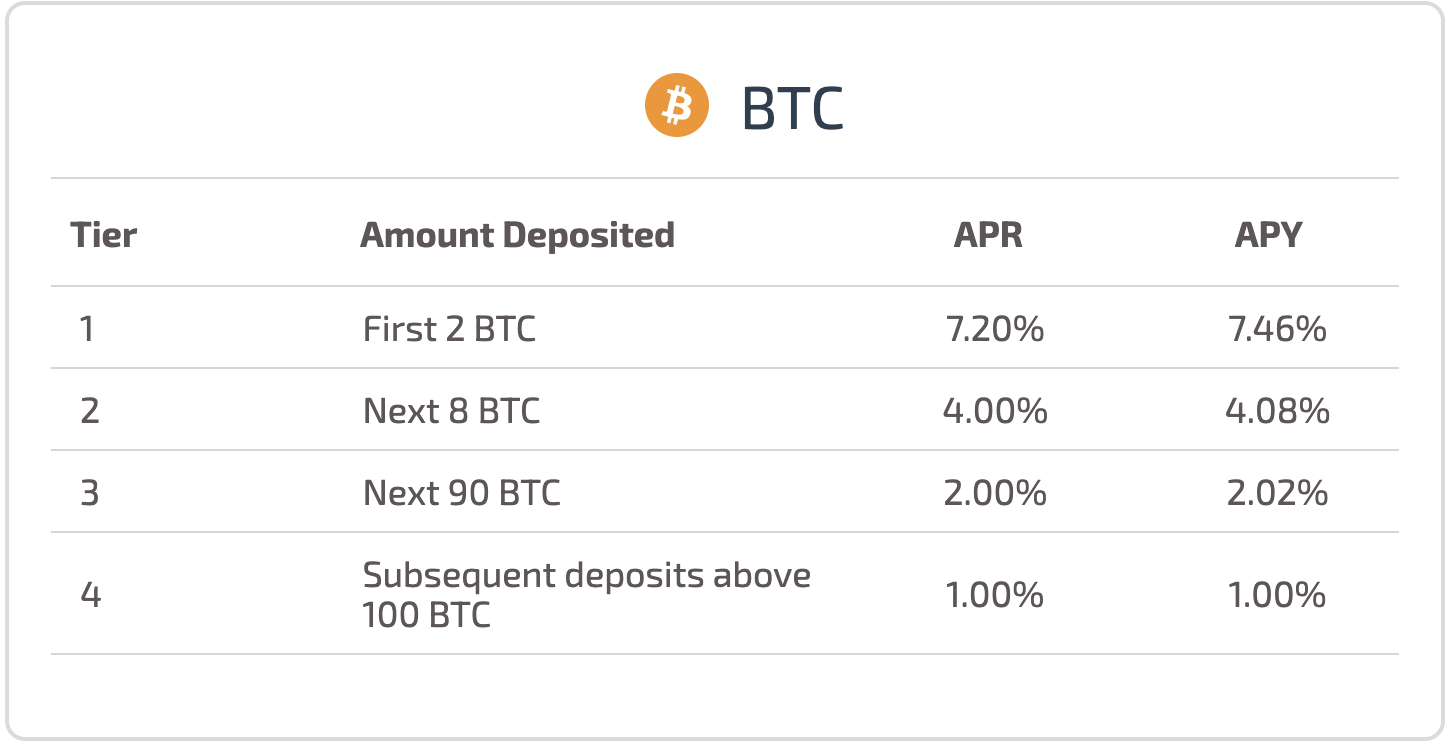The image size is (1449, 755).
Task: Click the Next 90 BTC cell
Action: tap(461, 493)
